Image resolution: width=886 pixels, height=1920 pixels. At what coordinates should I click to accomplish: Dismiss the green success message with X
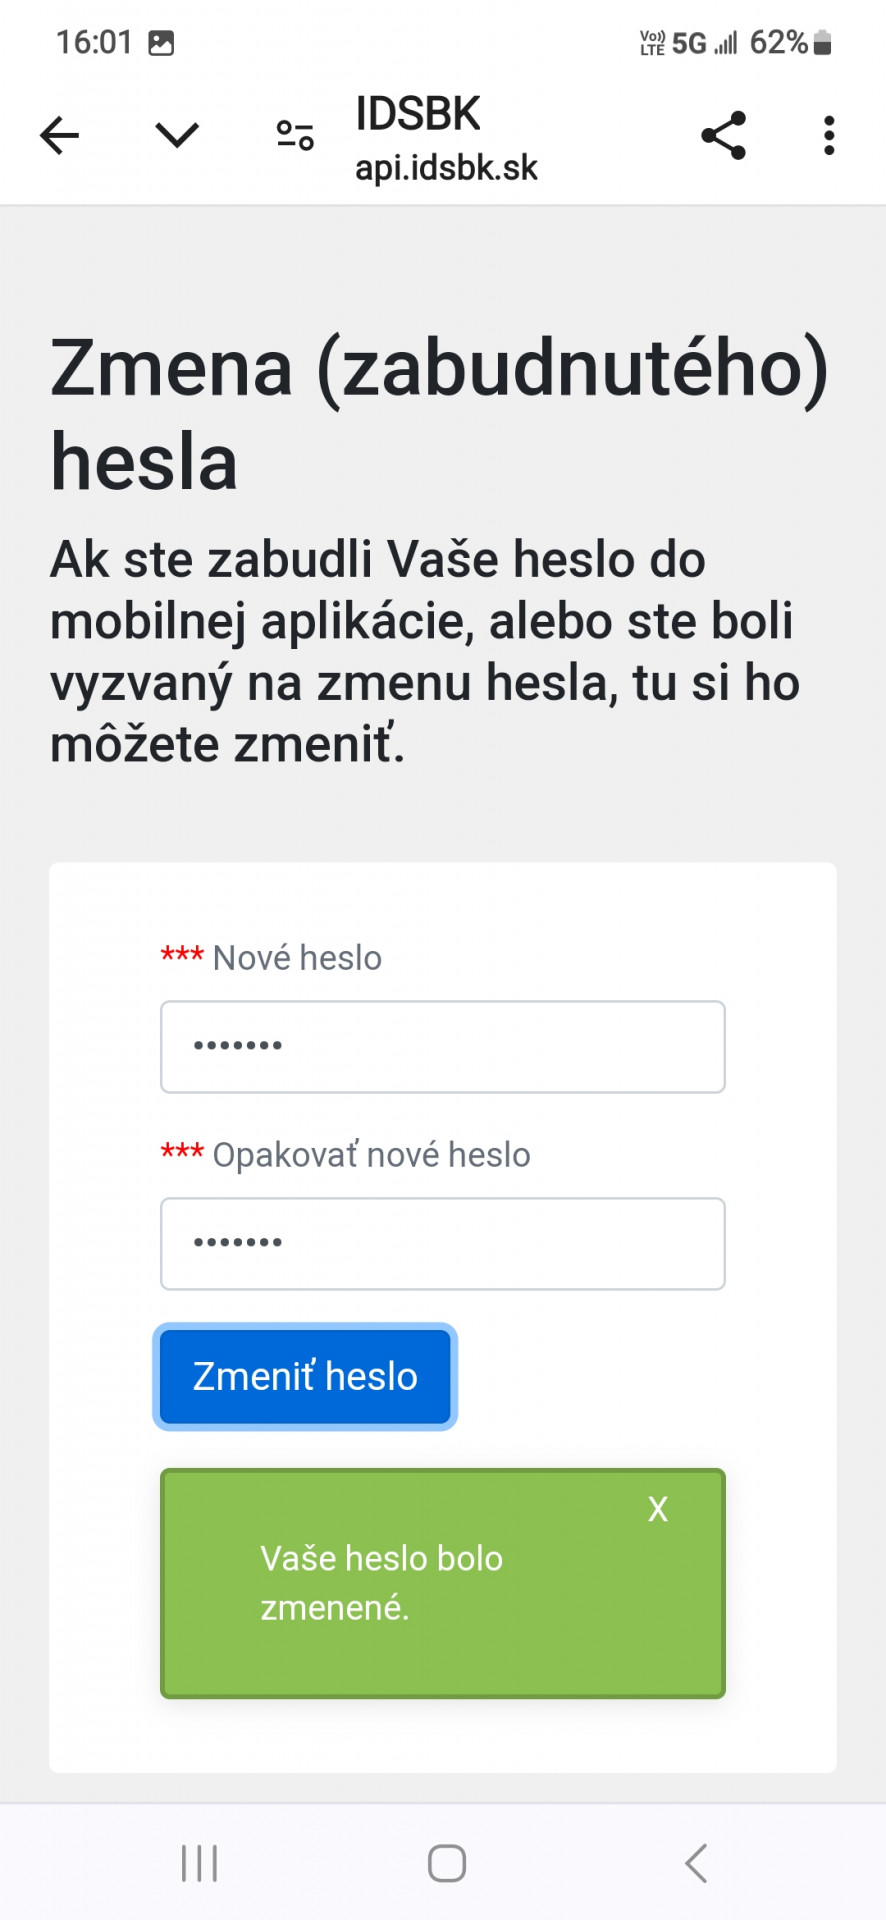(x=657, y=1509)
